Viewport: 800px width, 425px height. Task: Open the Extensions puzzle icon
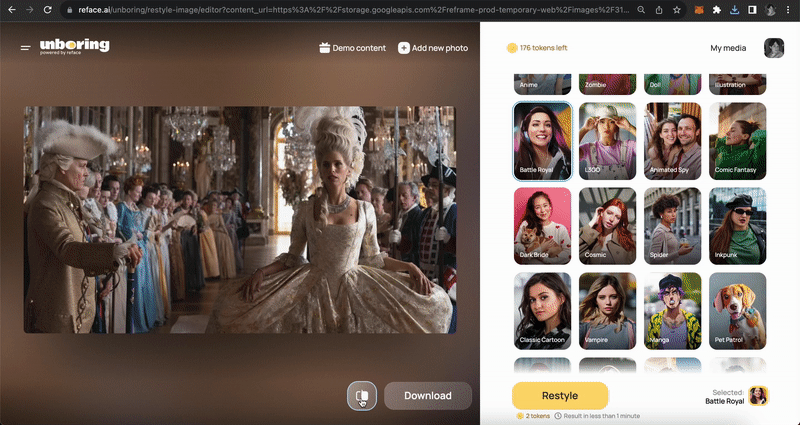click(717, 10)
